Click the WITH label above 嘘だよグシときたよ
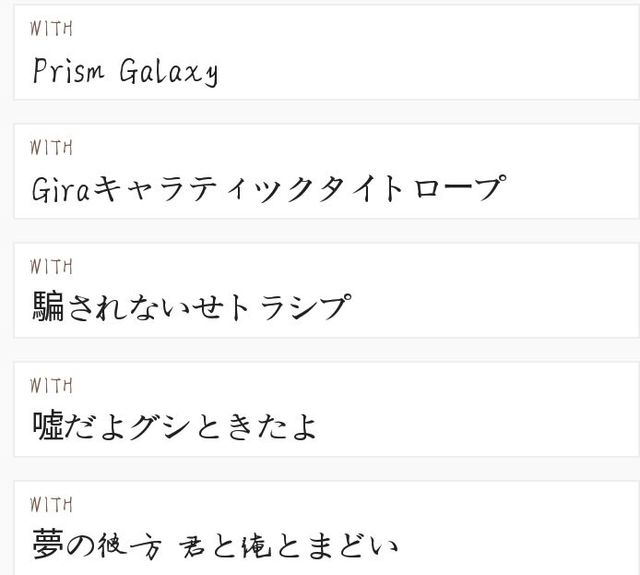This screenshot has width=640, height=575. [x=51, y=386]
